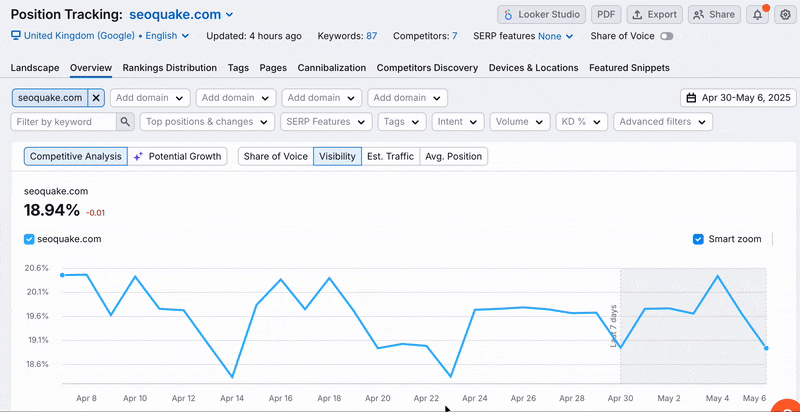Switch to the Overview tab
Viewport: 800px width, 412px height.
[x=91, y=68]
